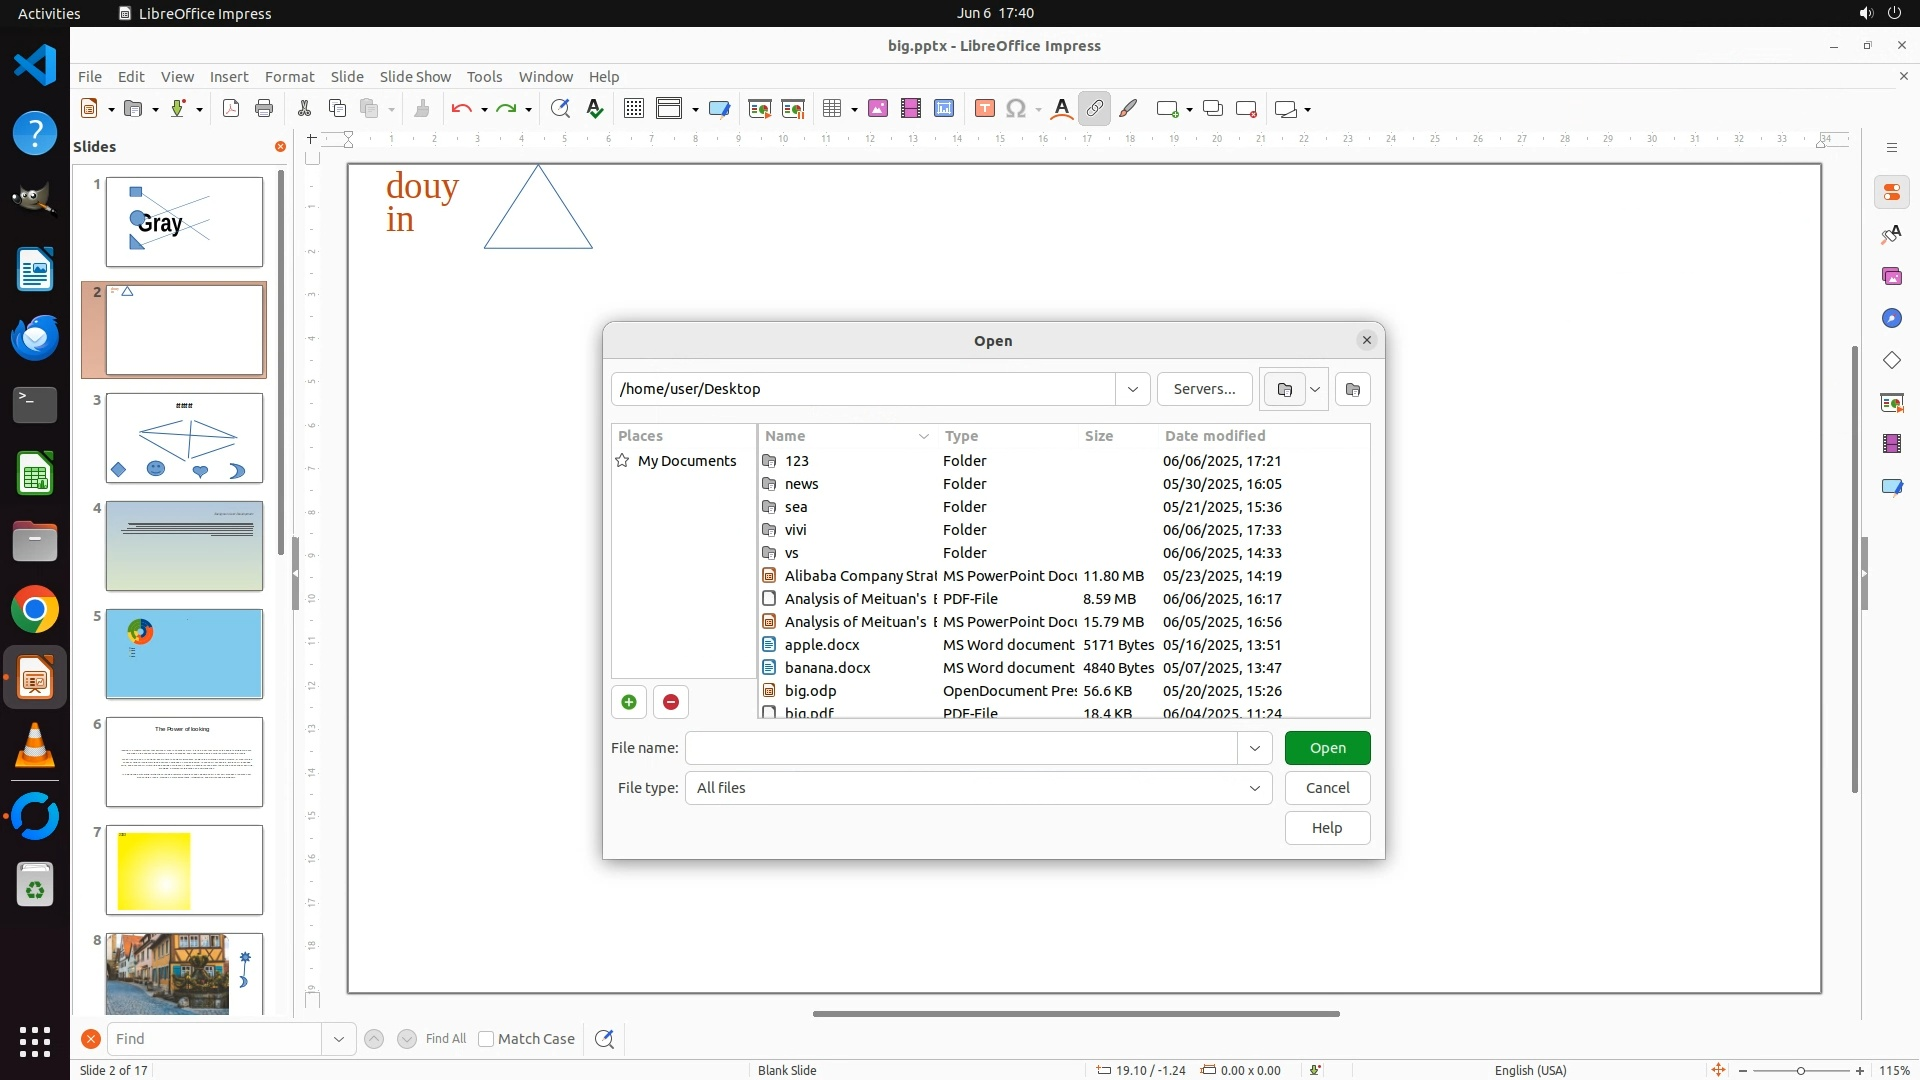Toggle the Insert Hyperlink toolbar button
The image size is (1920, 1080).
tap(1095, 109)
